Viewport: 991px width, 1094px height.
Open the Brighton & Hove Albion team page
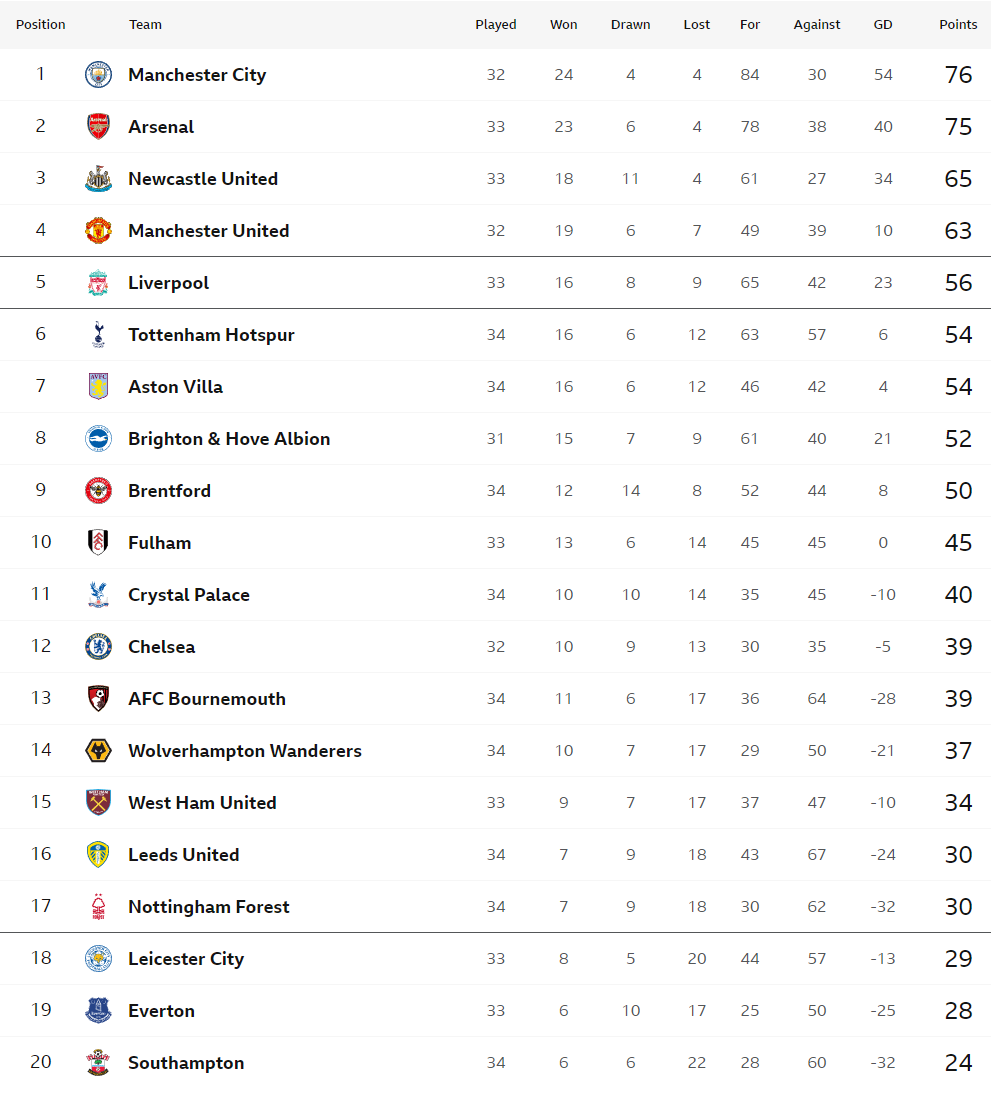(x=229, y=439)
